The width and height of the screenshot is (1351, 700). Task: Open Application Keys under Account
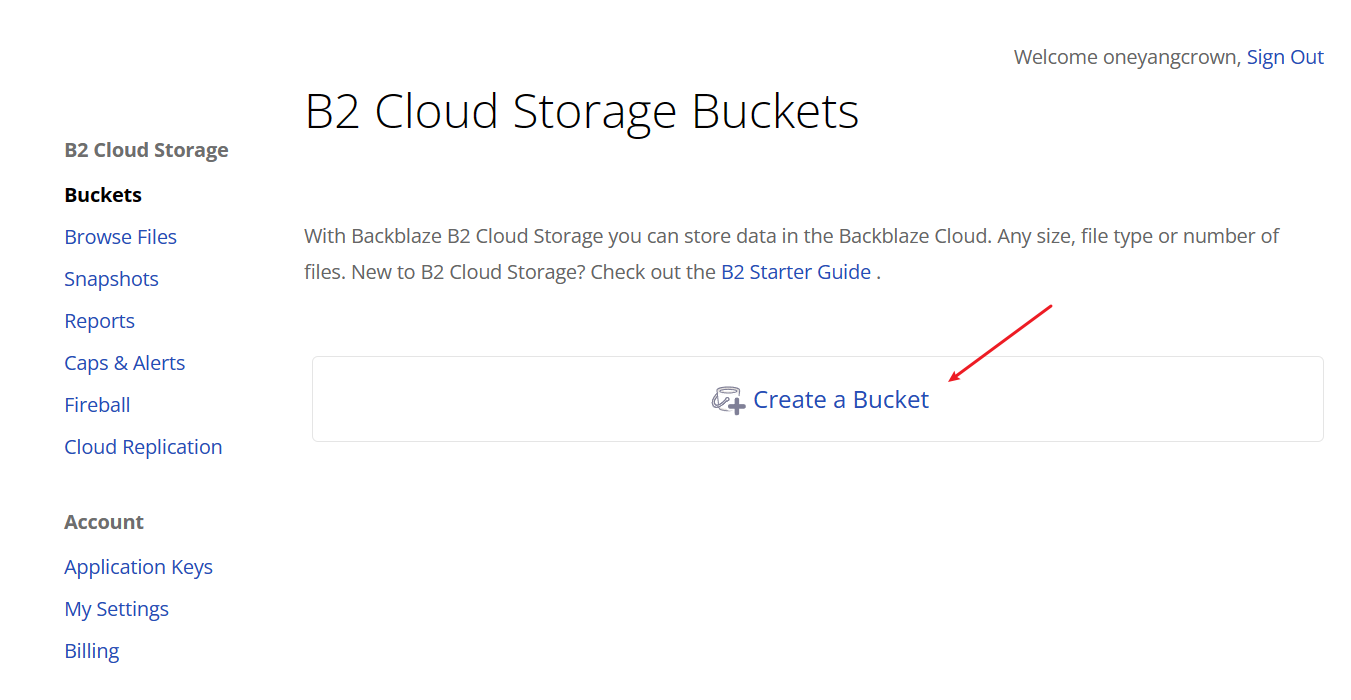click(138, 567)
